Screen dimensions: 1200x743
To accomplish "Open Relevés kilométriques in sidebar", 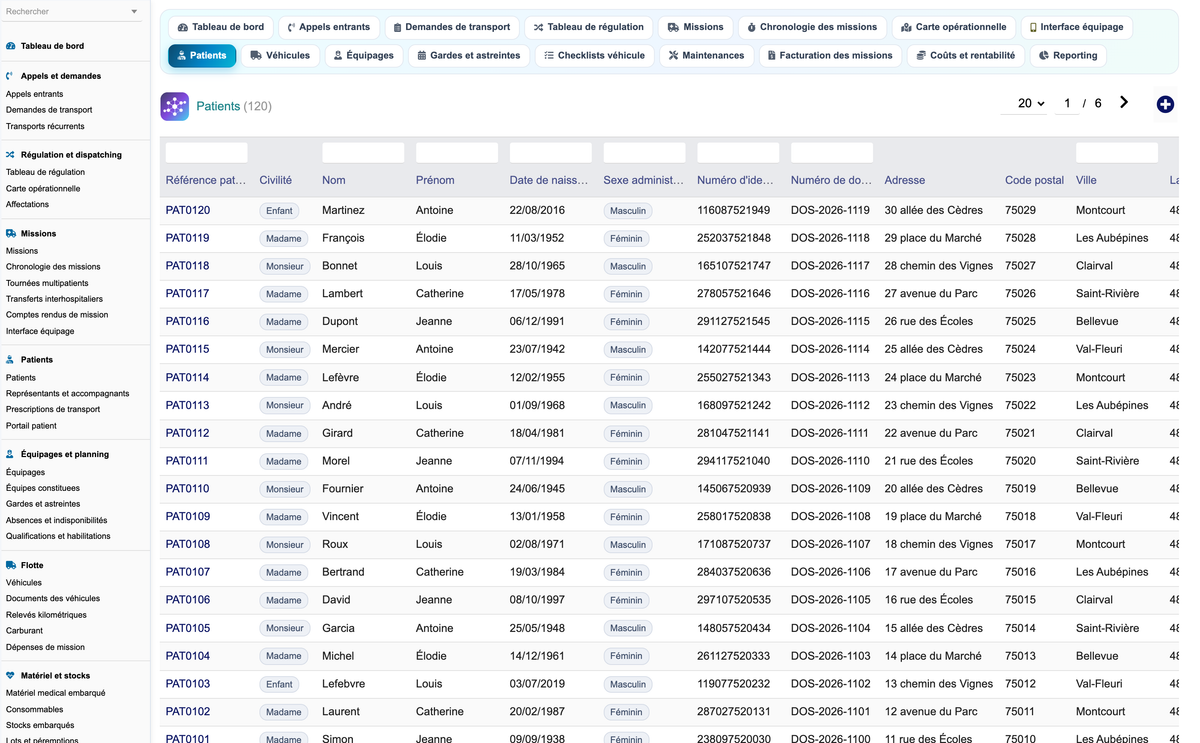I will point(46,615).
